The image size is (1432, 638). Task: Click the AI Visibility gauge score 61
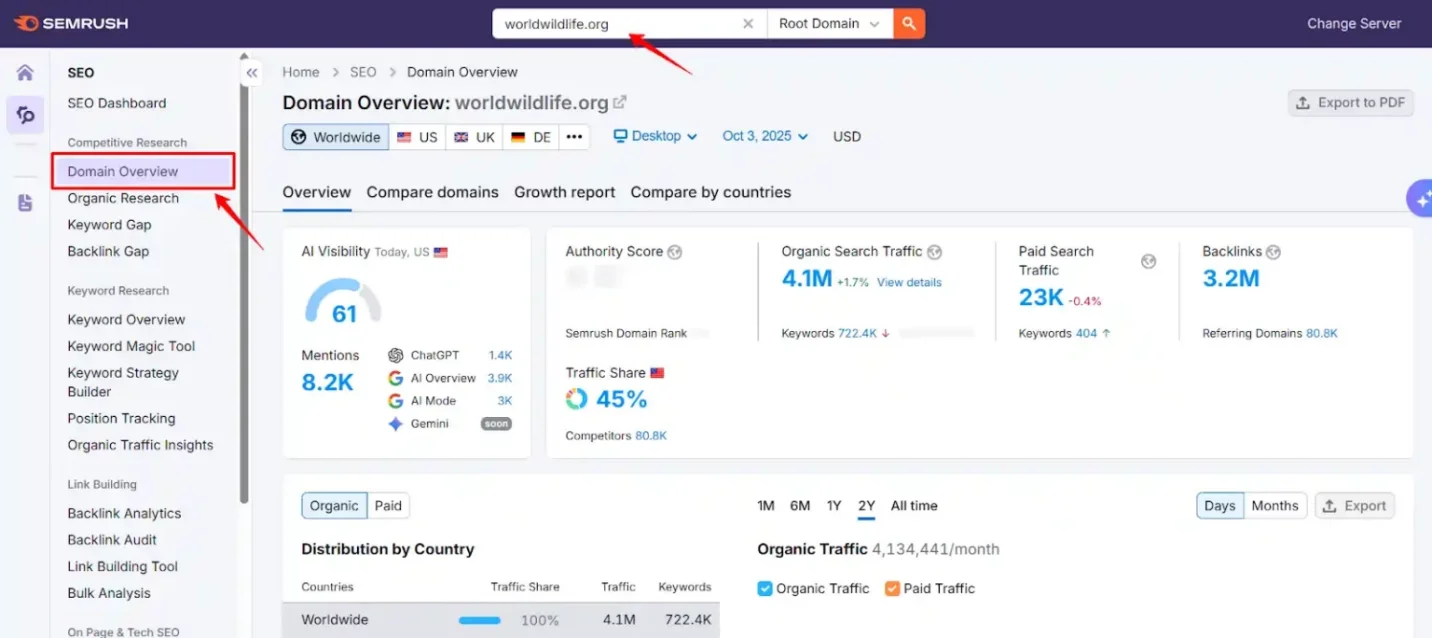[344, 314]
